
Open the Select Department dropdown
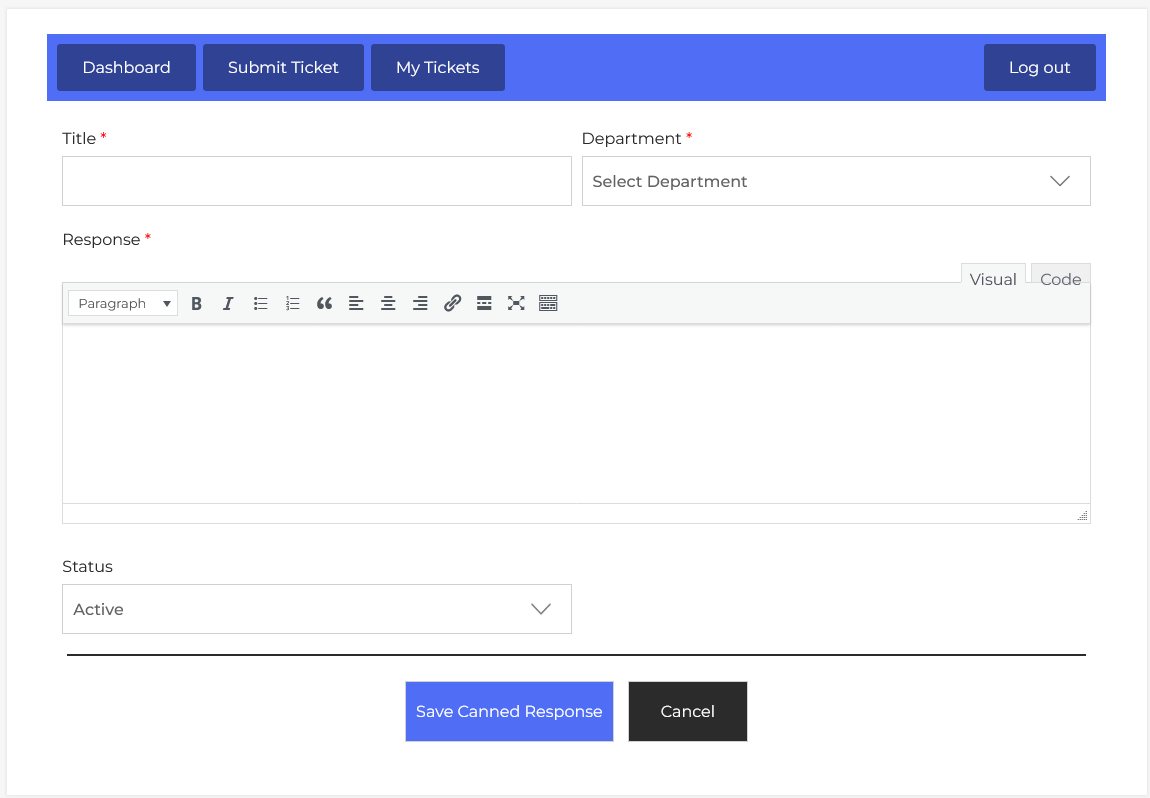(x=835, y=181)
